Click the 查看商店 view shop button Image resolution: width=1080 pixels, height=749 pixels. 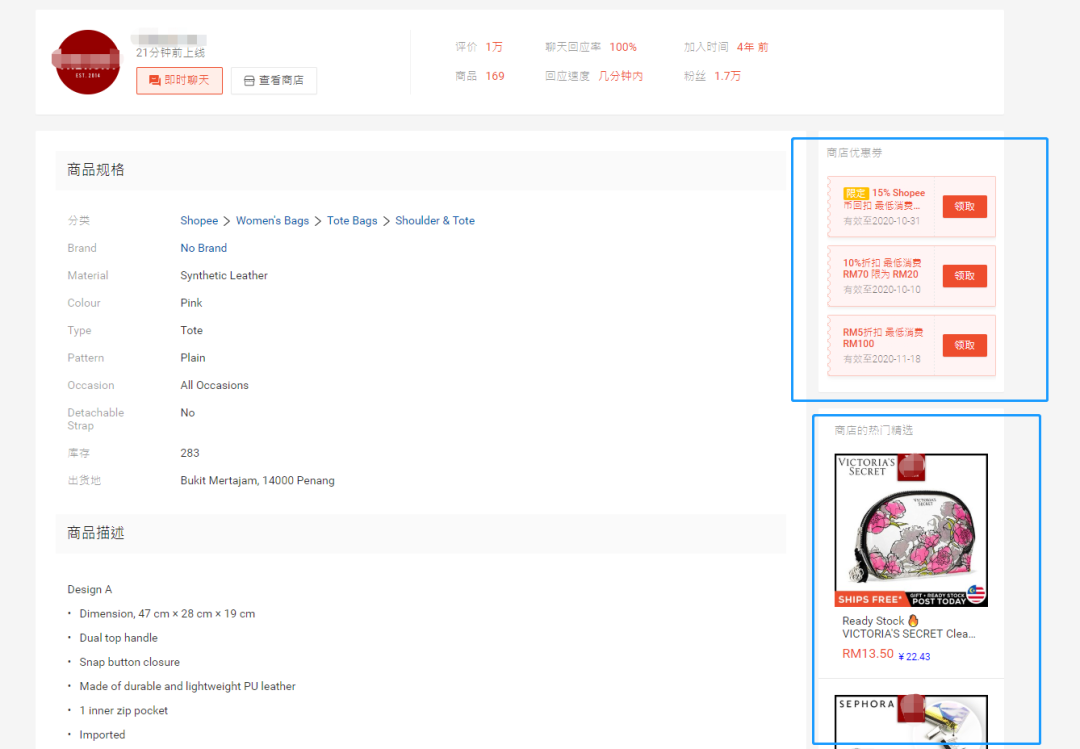pyautogui.click(x=273, y=81)
